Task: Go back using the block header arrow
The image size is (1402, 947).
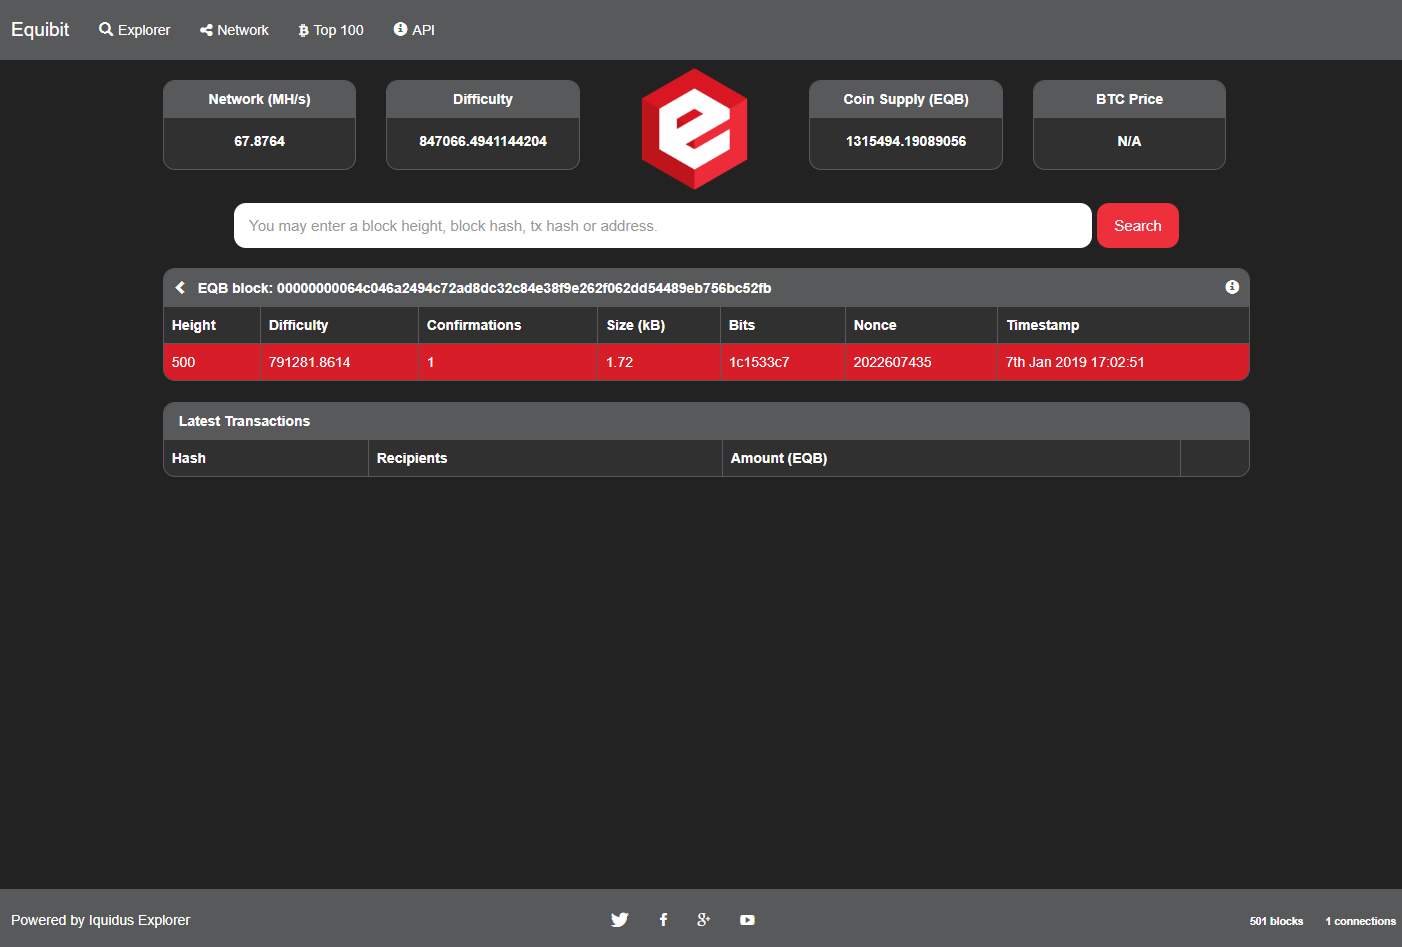Action: point(180,288)
